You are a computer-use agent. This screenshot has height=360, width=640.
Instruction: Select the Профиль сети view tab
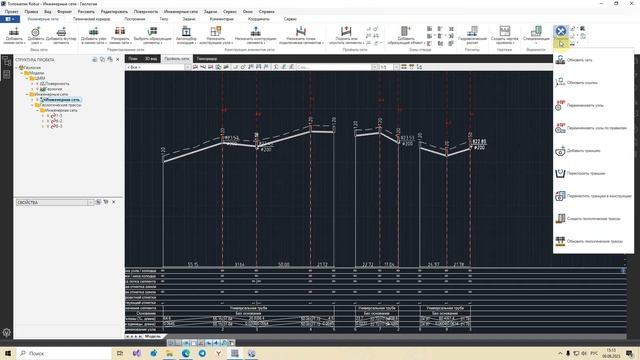tap(177, 59)
